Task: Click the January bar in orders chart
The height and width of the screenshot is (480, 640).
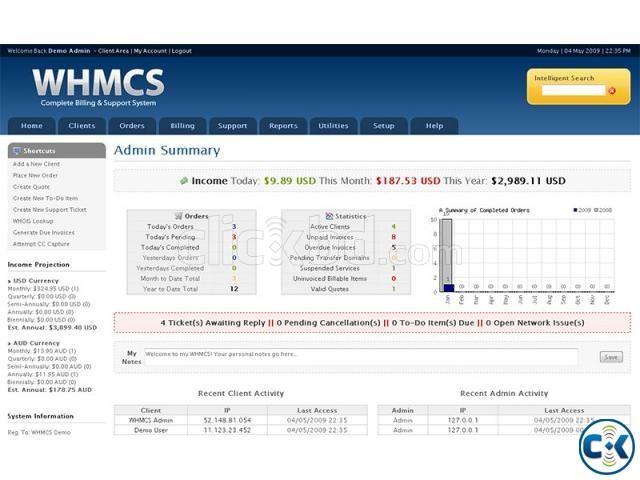Action: [447, 254]
